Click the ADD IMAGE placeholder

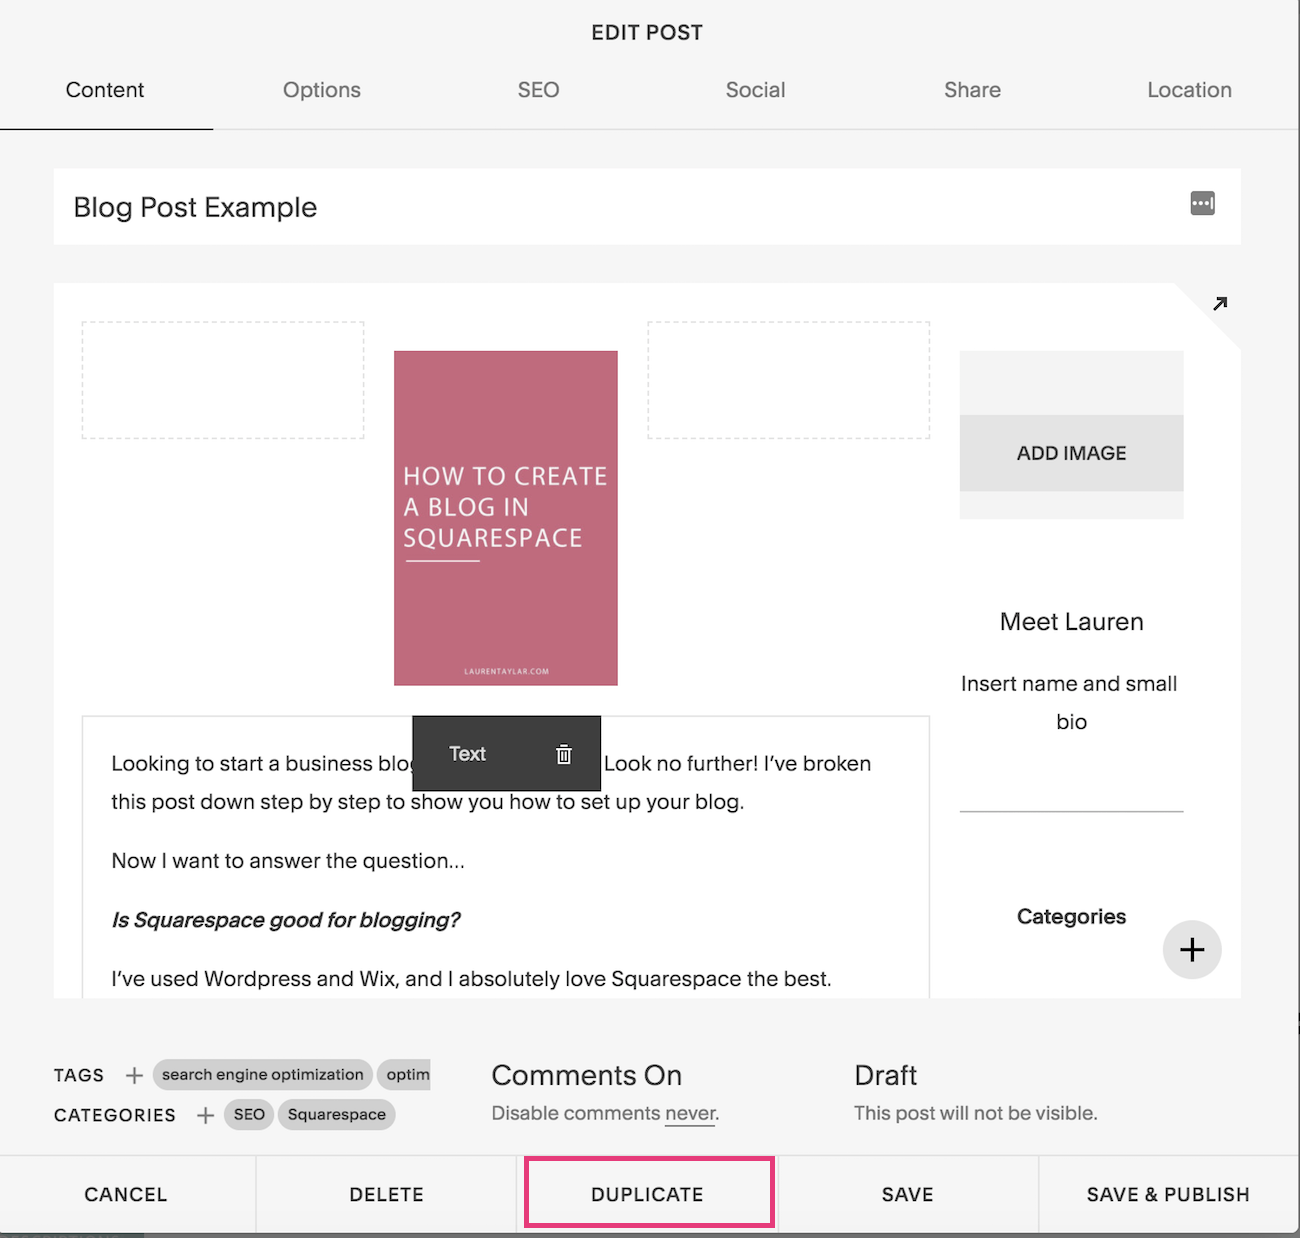pos(1070,452)
